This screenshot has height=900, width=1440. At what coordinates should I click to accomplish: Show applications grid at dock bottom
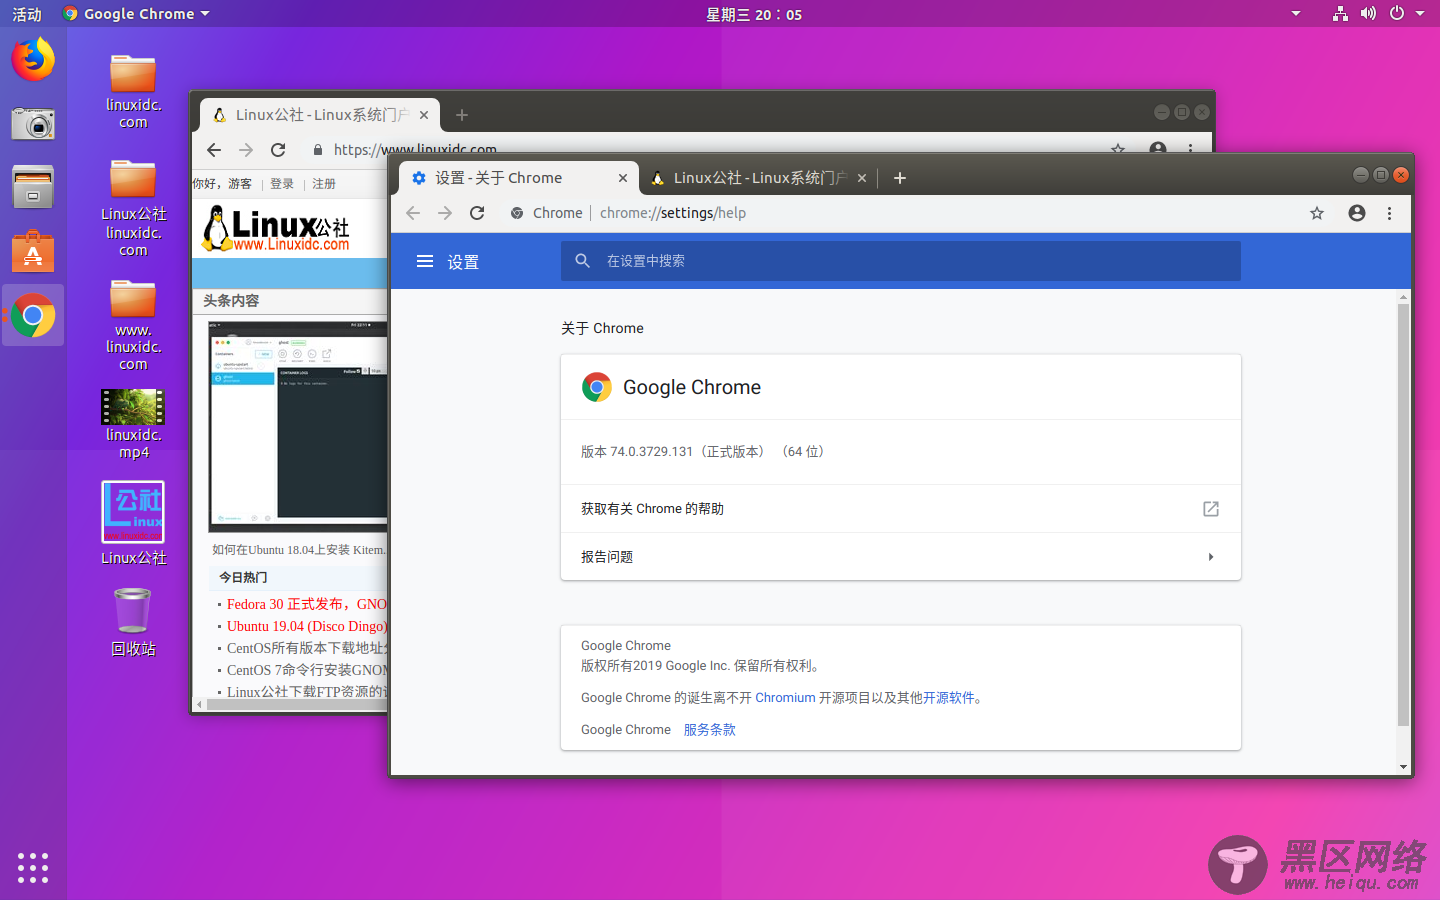click(x=33, y=867)
